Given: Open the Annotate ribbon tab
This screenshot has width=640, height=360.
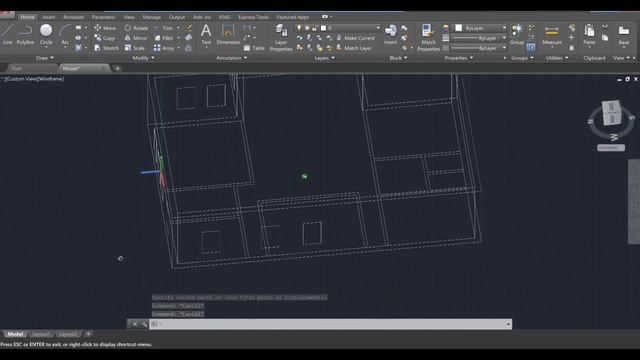Looking at the screenshot, I should (73, 17).
